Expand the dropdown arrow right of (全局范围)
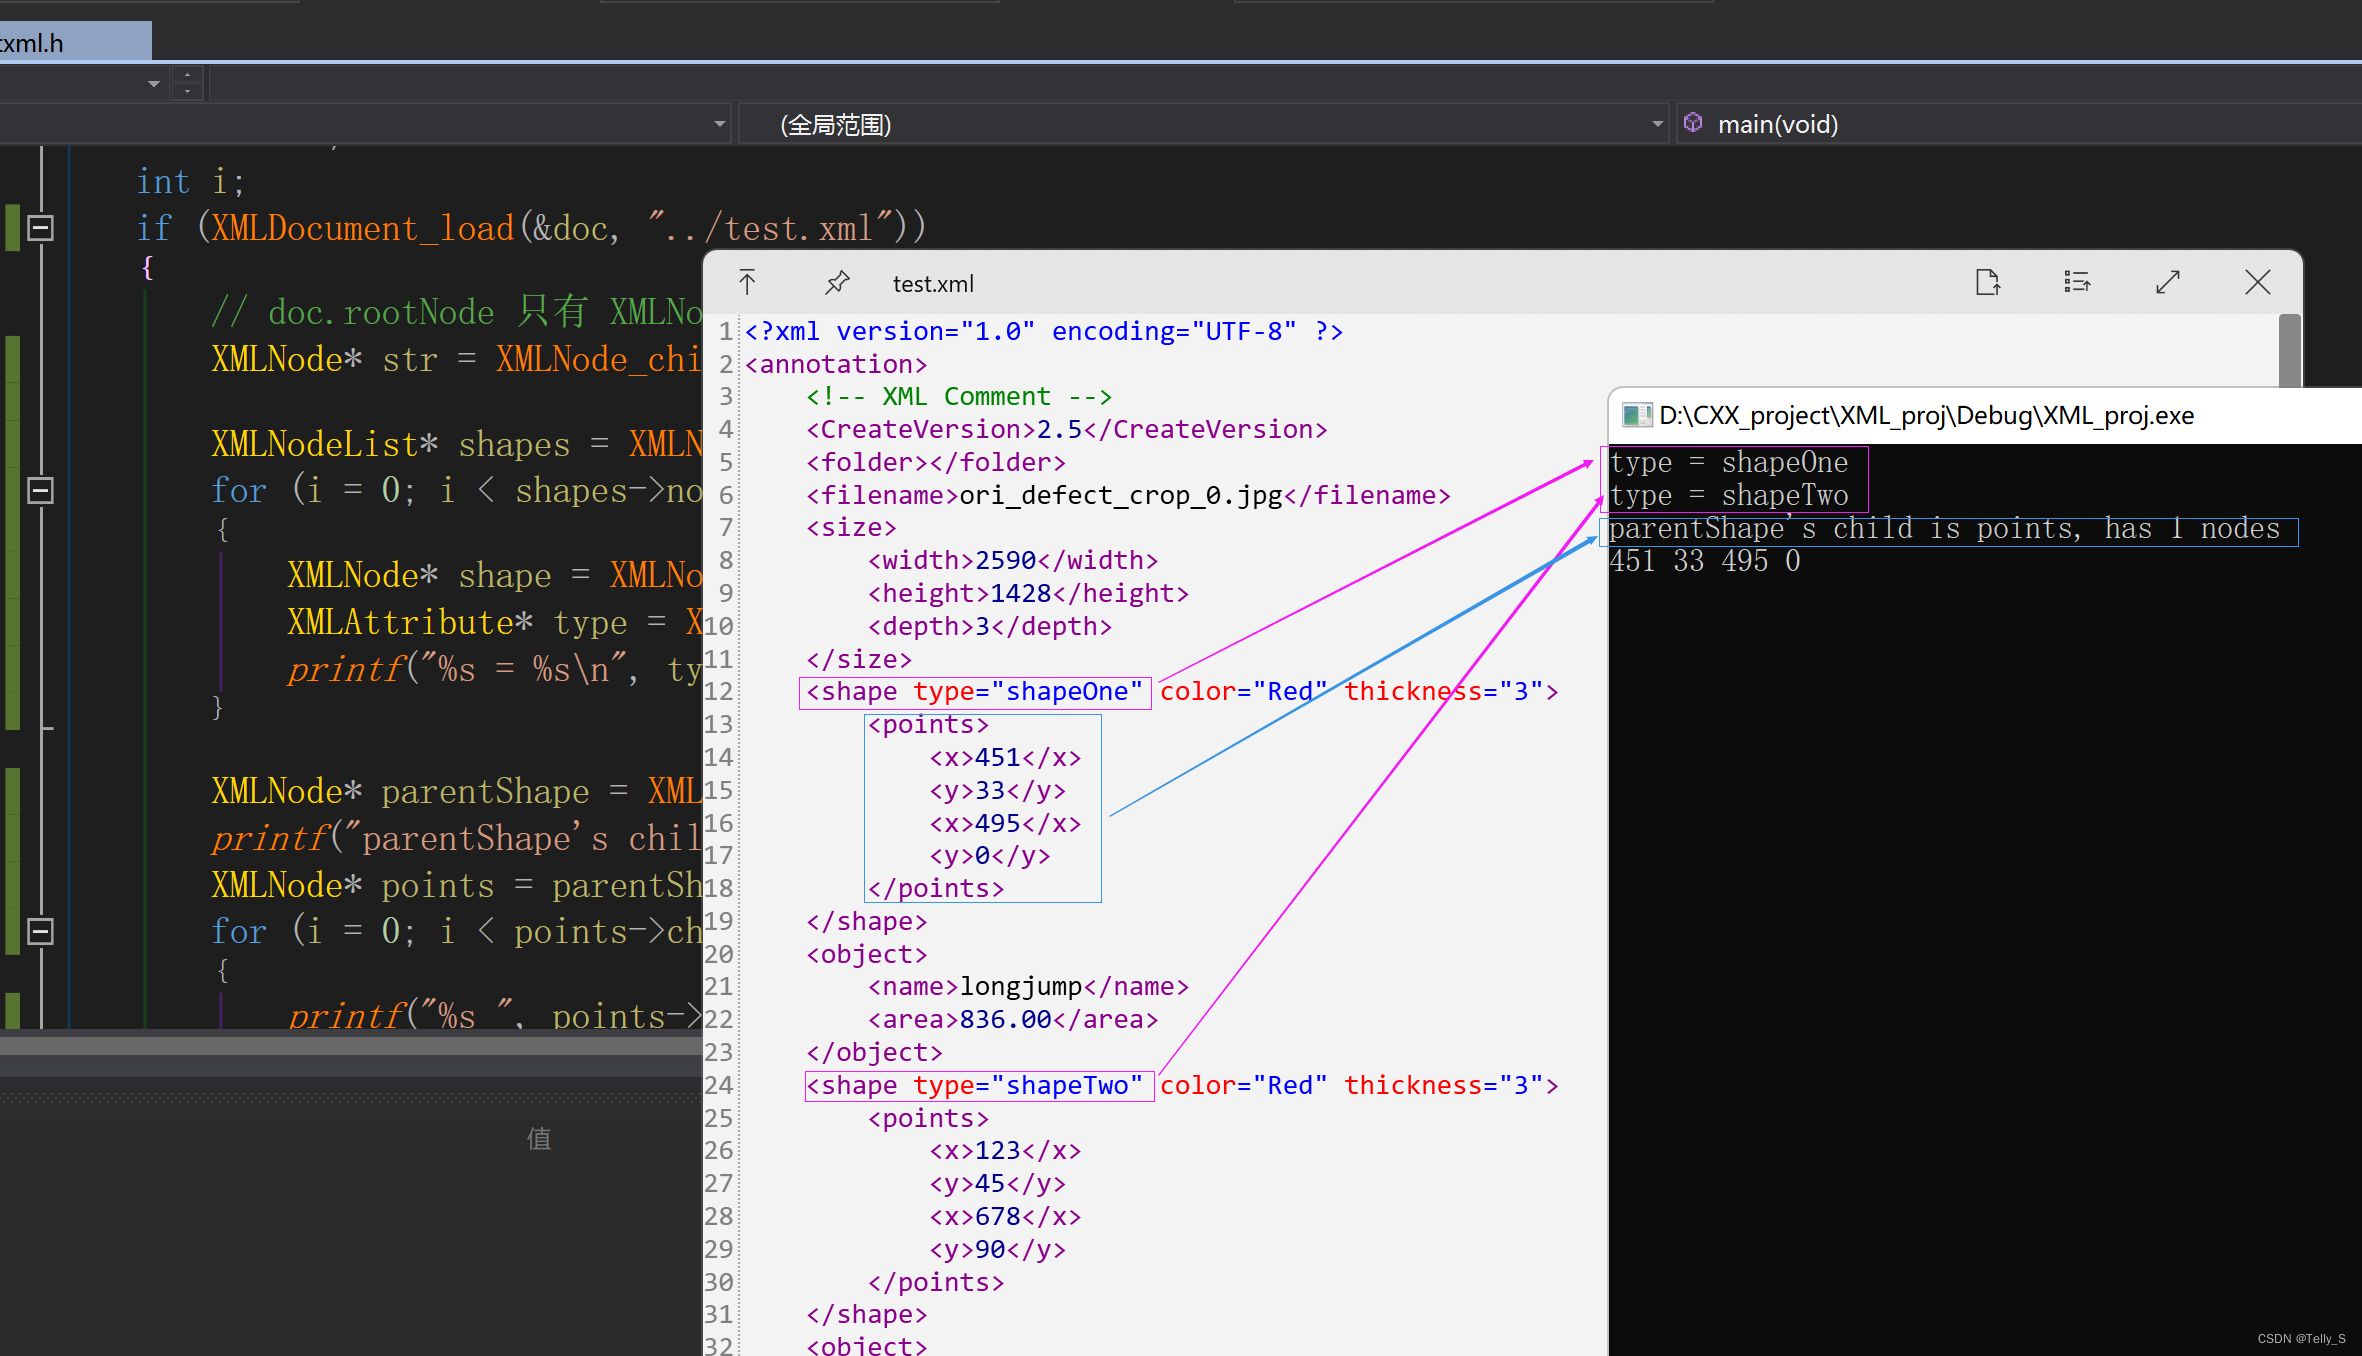This screenshot has width=2362, height=1356. (1657, 125)
